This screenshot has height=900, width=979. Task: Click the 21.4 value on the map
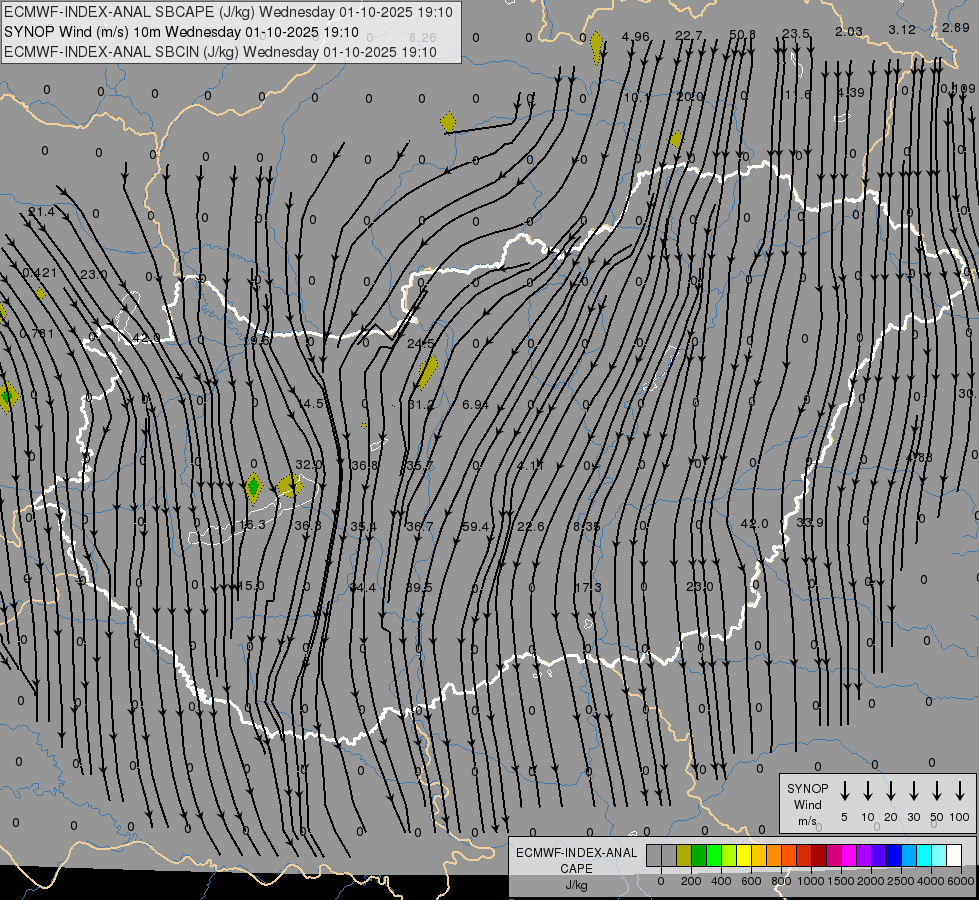(x=41, y=212)
